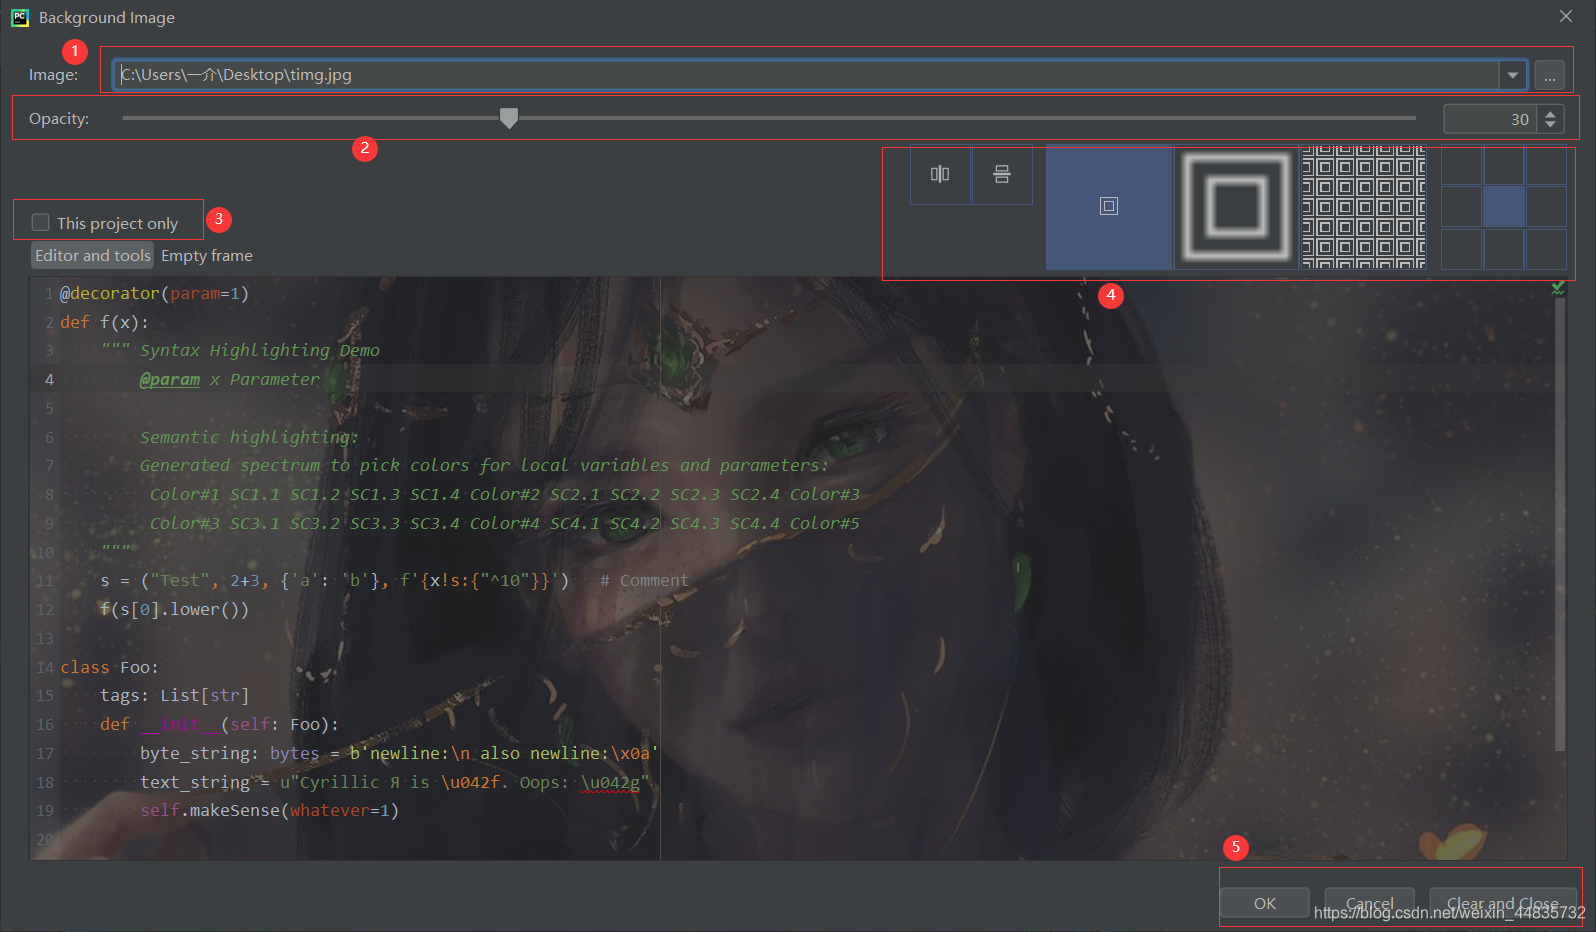Viewport: 1596px width, 932px height.
Task: Decrease opacity with the spinner down arrow
Action: (1550, 125)
